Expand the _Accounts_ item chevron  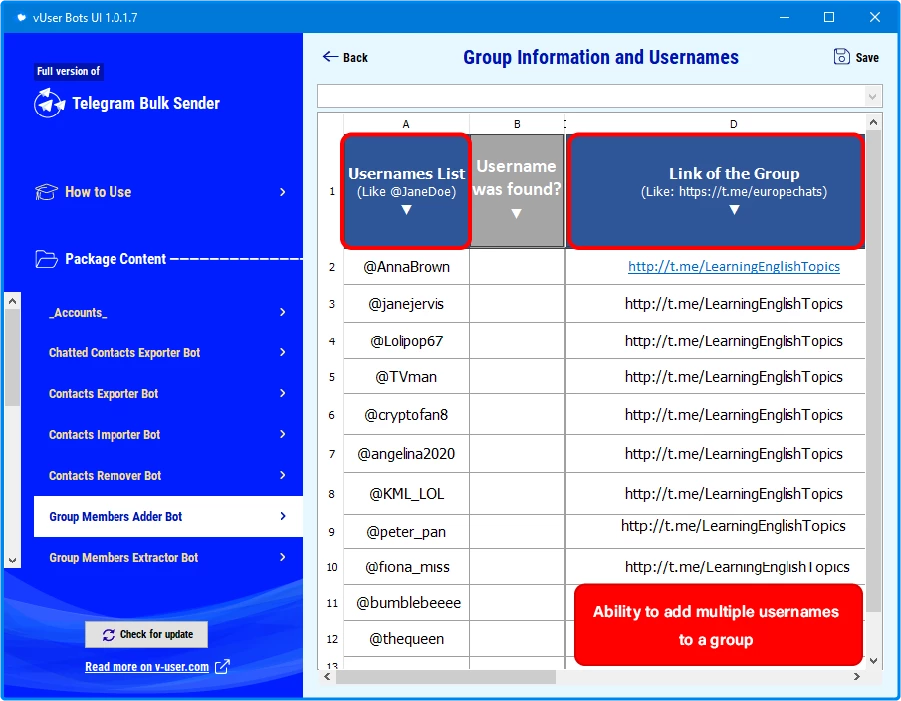click(x=283, y=312)
